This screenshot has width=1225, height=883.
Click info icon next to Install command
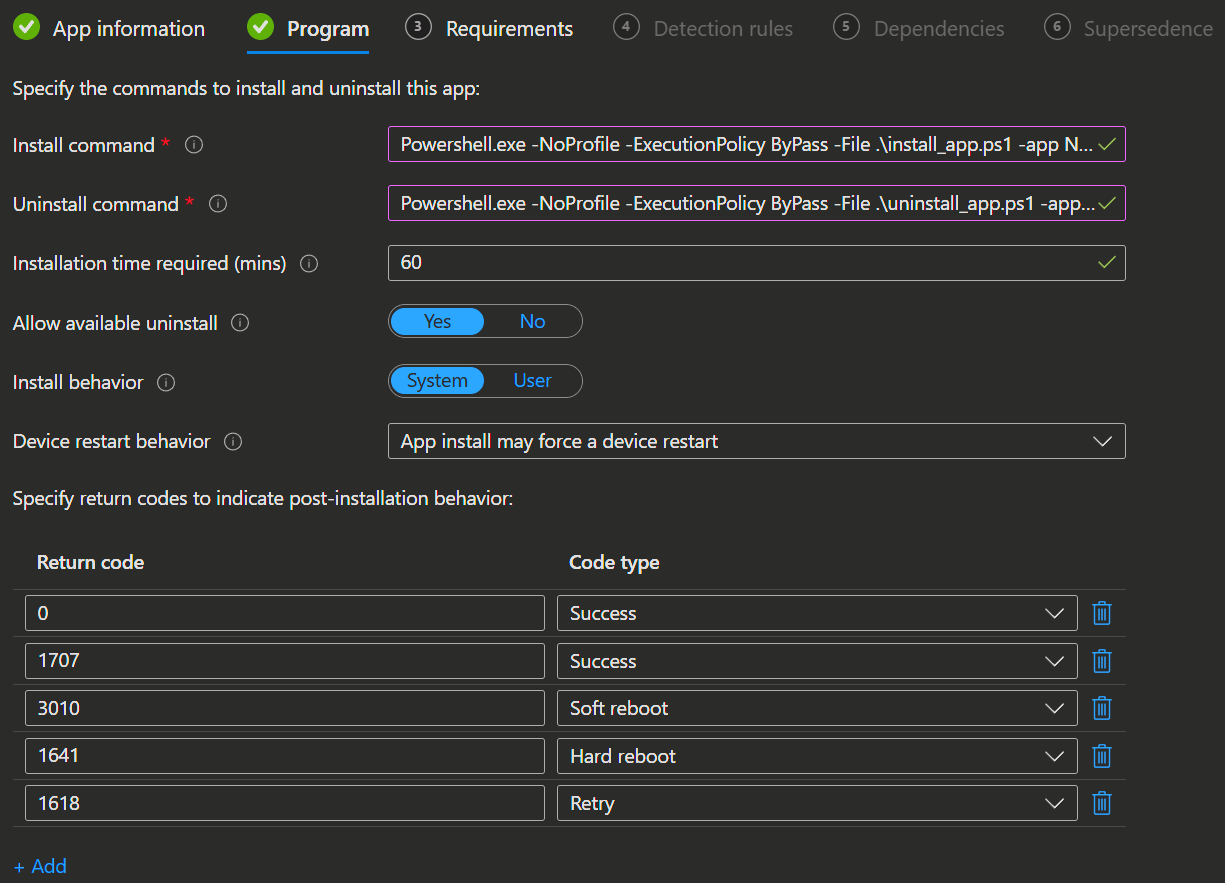(x=195, y=145)
